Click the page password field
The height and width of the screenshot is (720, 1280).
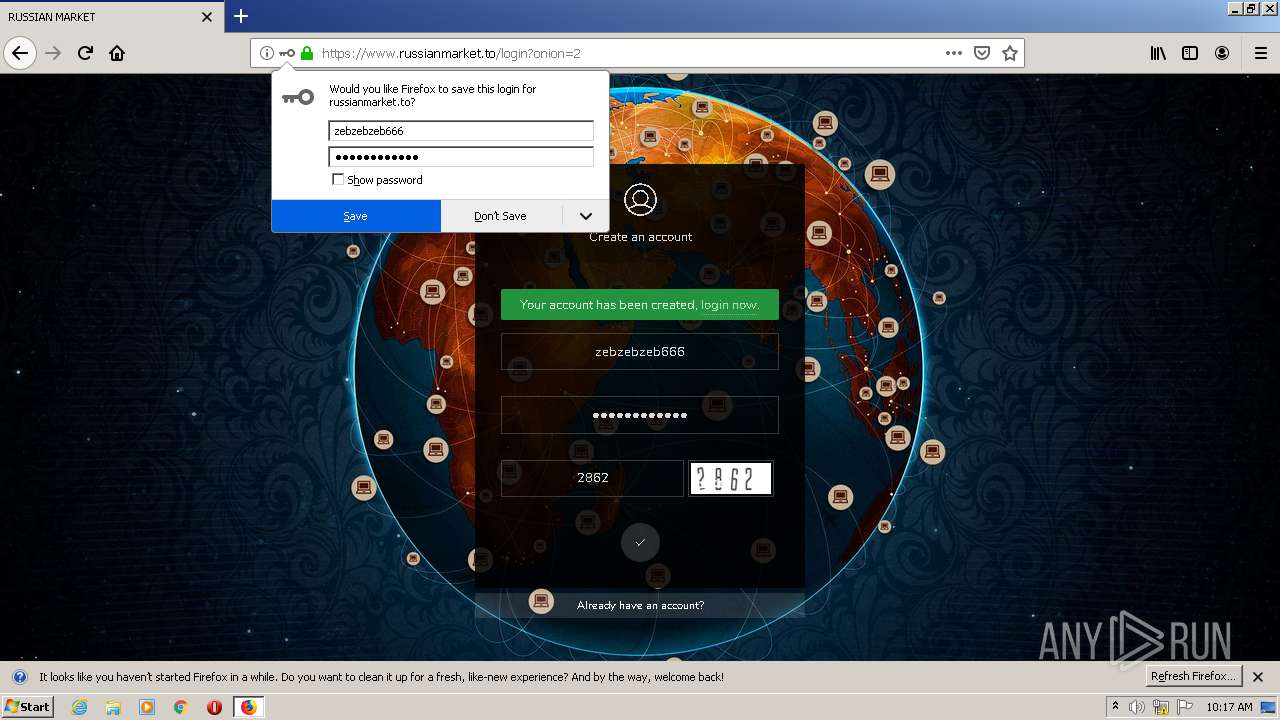(640, 415)
